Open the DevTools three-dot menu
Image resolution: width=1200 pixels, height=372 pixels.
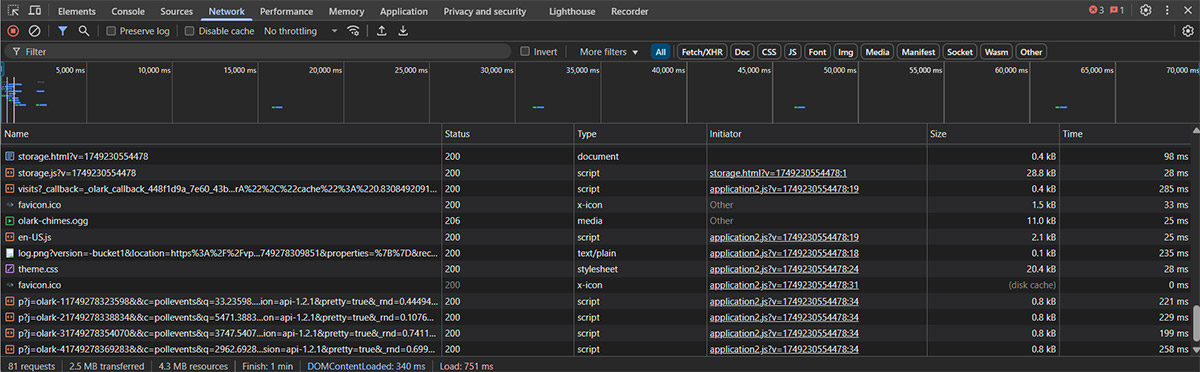[1168, 11]
